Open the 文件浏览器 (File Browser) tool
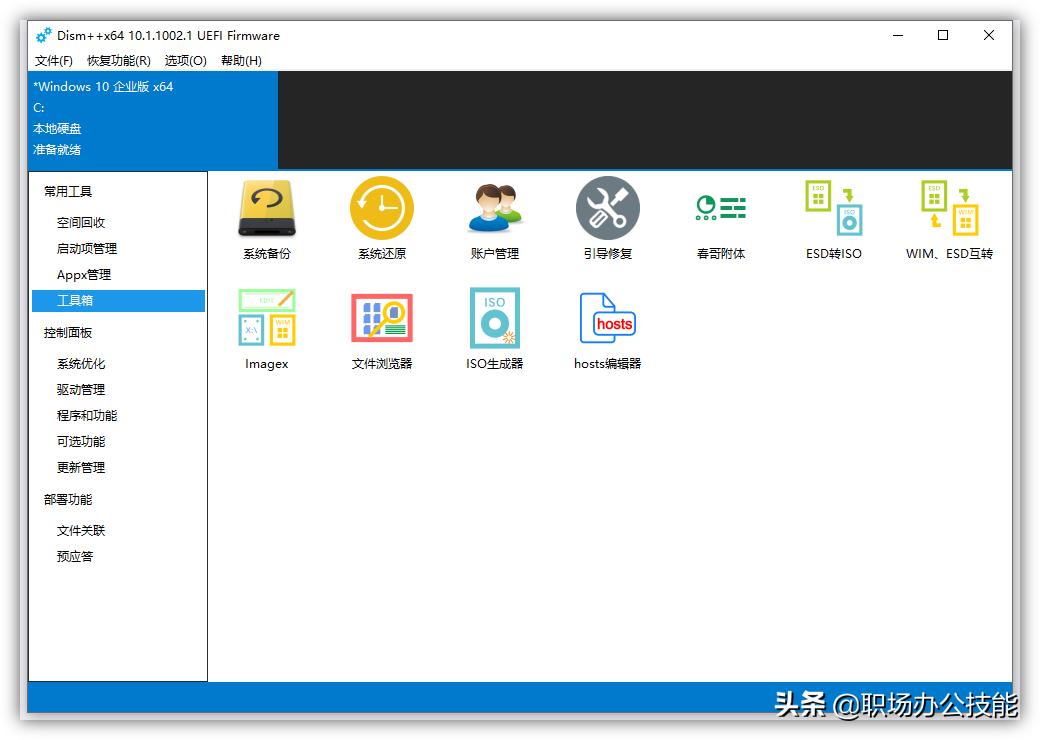 click(380, 328)
